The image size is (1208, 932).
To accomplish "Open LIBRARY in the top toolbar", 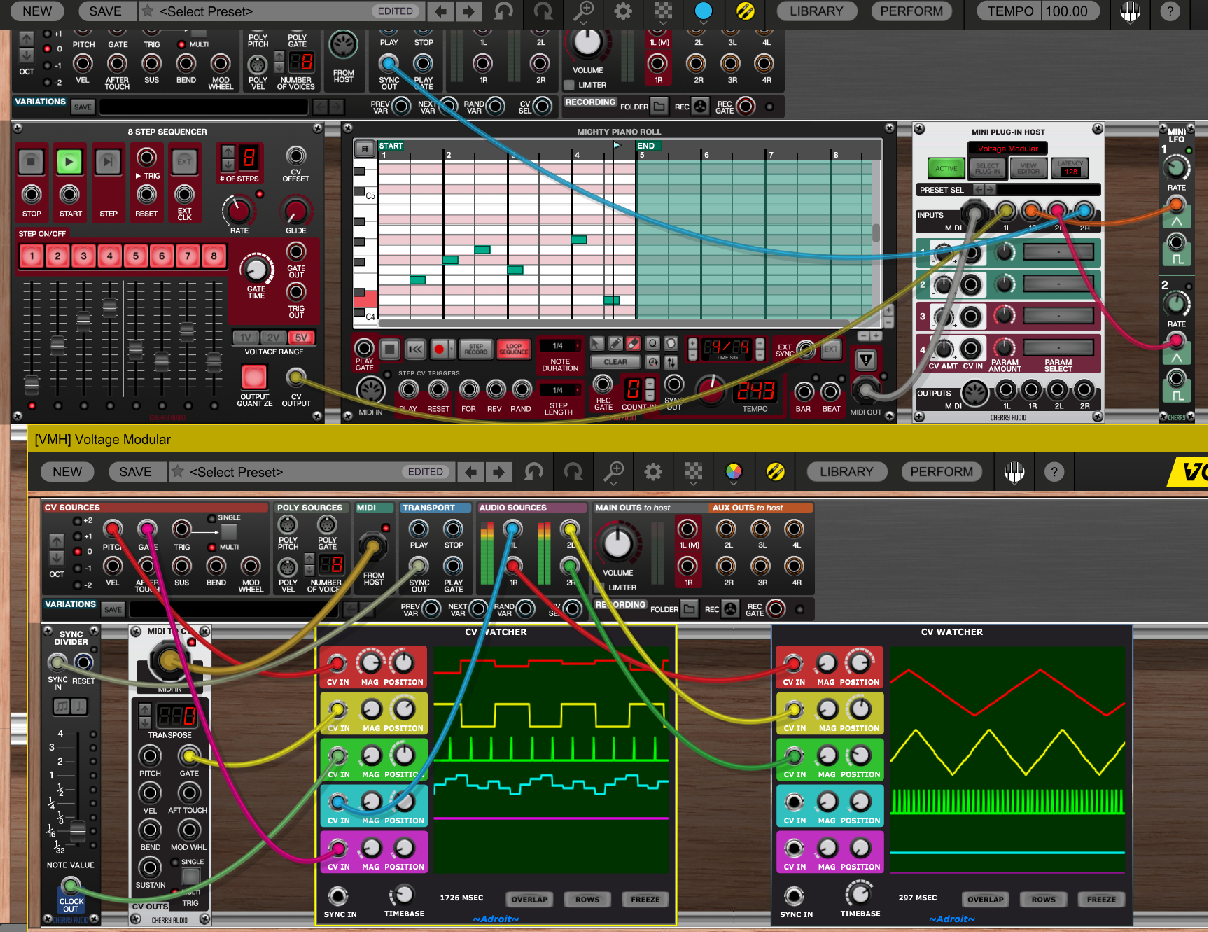I will point(816,11).
